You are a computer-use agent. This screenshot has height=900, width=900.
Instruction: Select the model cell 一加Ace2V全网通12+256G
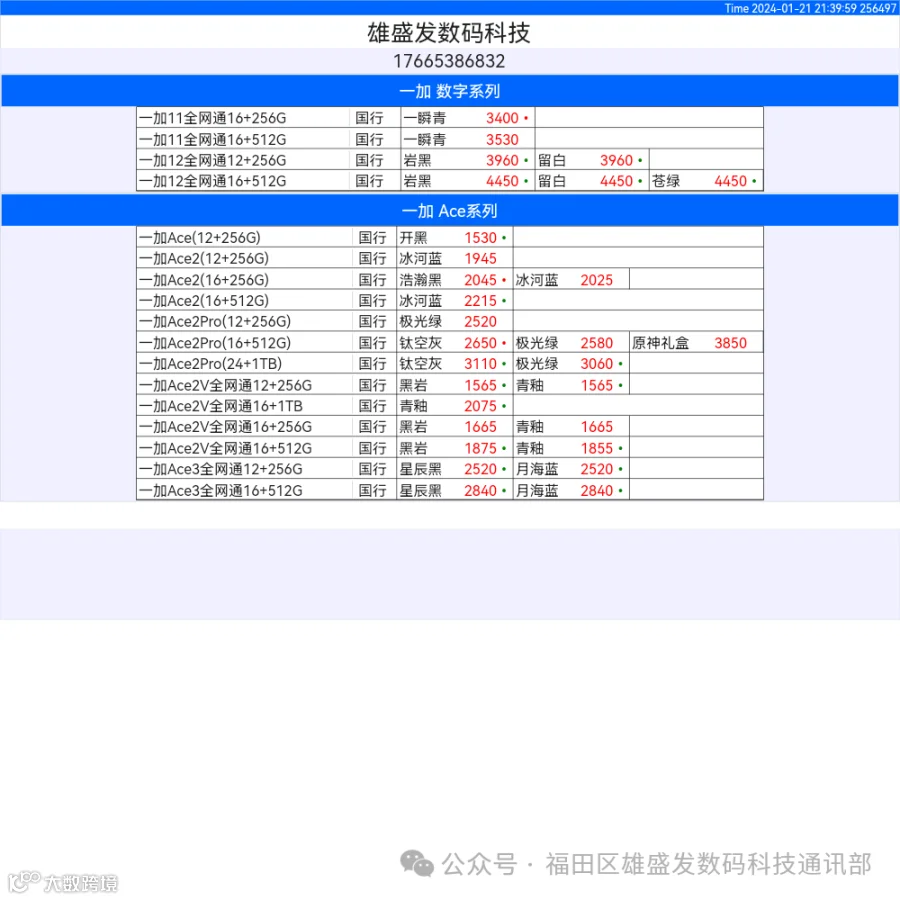click(245, 385)
